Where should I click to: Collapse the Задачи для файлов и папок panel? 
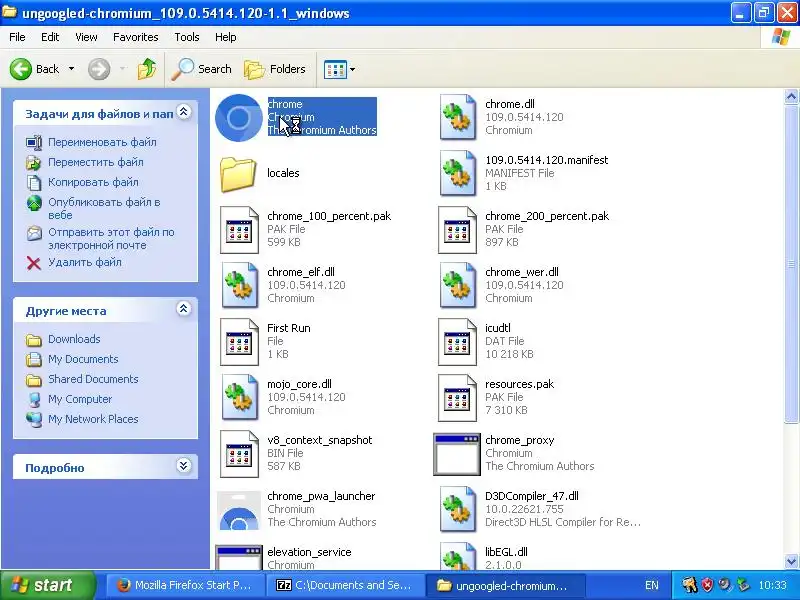point(184,112)
